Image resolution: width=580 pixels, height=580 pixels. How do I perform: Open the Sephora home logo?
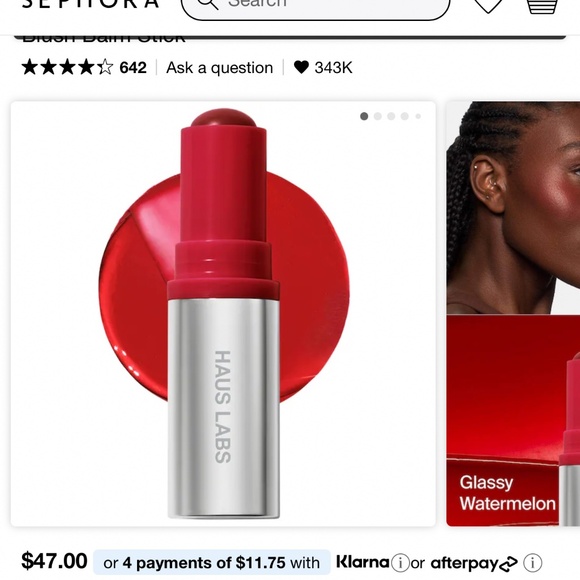click(x=91, y=3)
